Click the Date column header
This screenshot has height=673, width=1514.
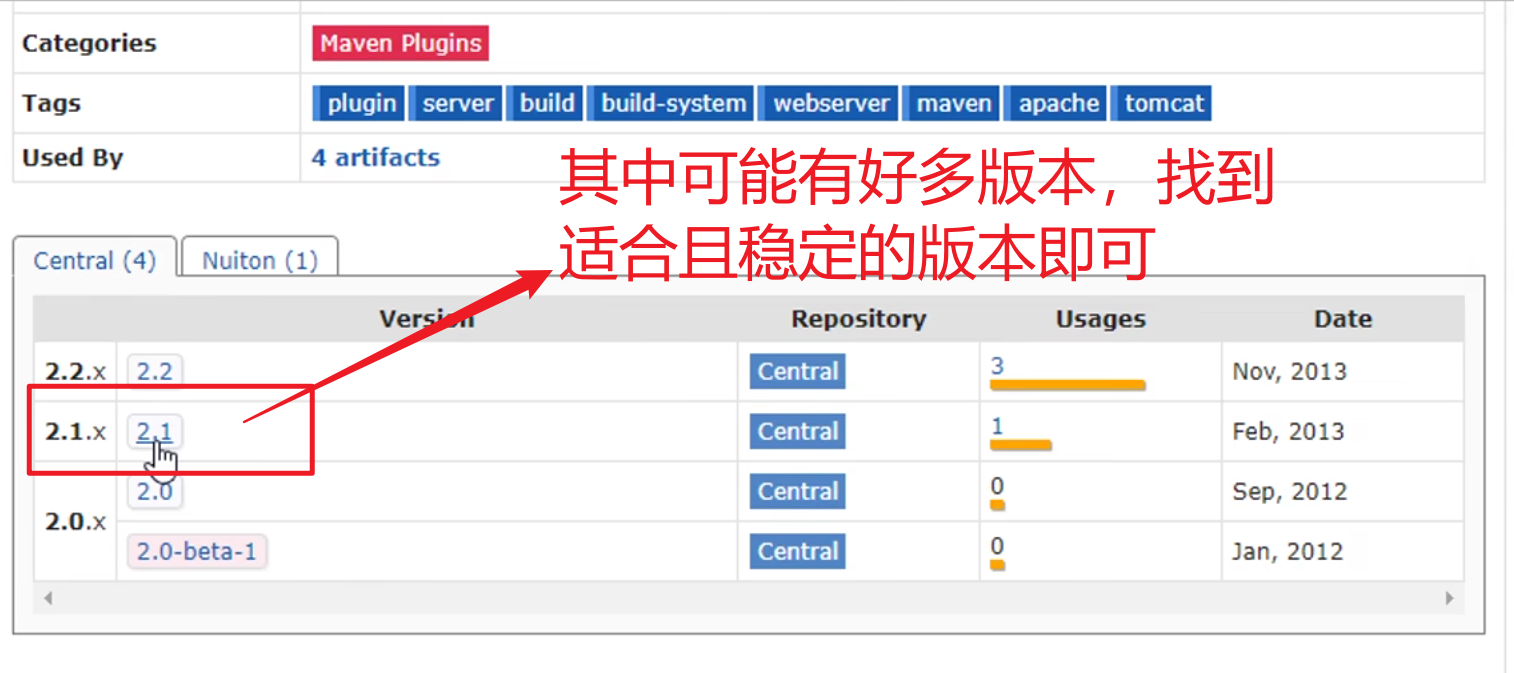(1342, 319)
